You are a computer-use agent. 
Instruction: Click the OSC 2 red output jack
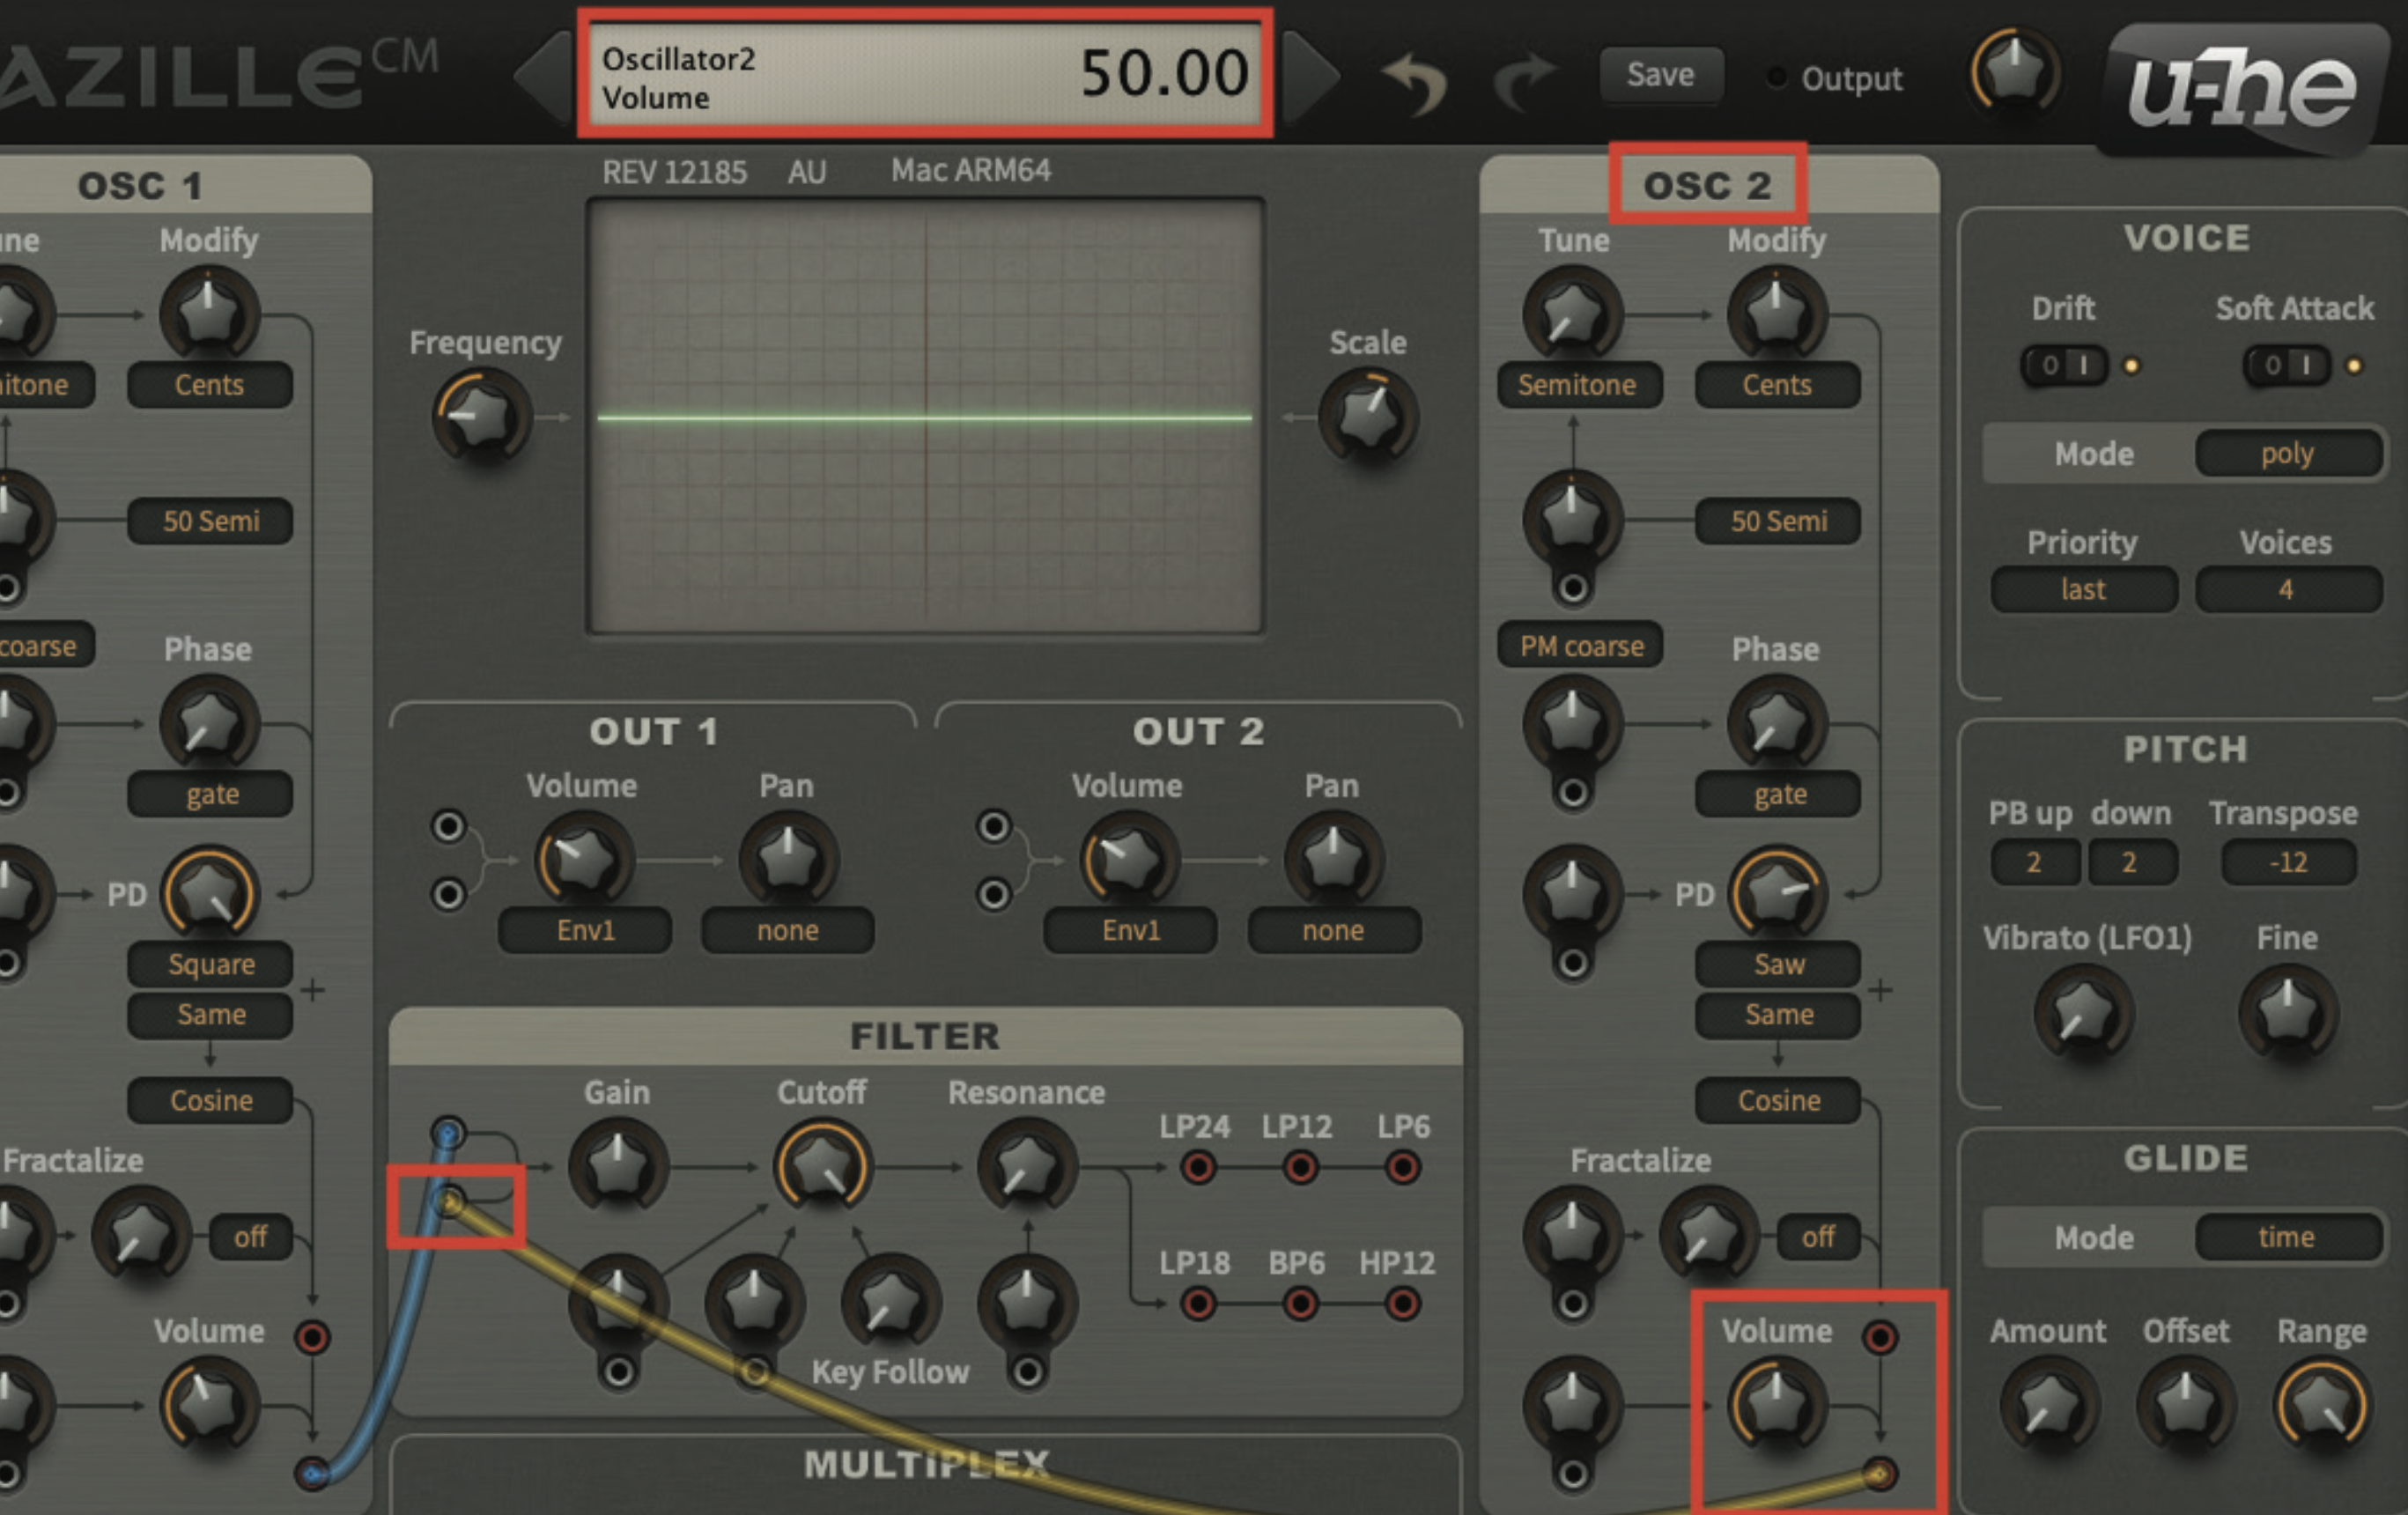(1879, 1337)
